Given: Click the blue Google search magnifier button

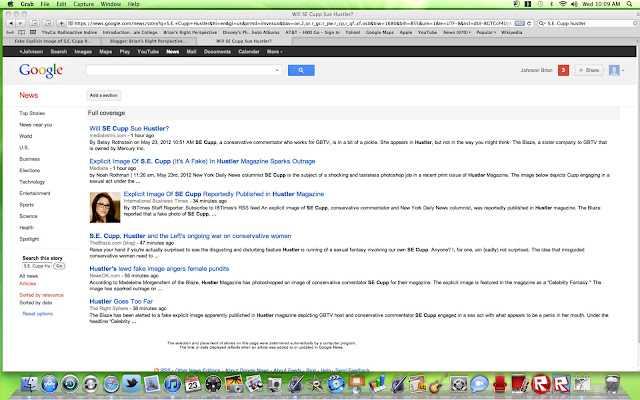Looking at the screenshot, I should [x=301, y=70].
